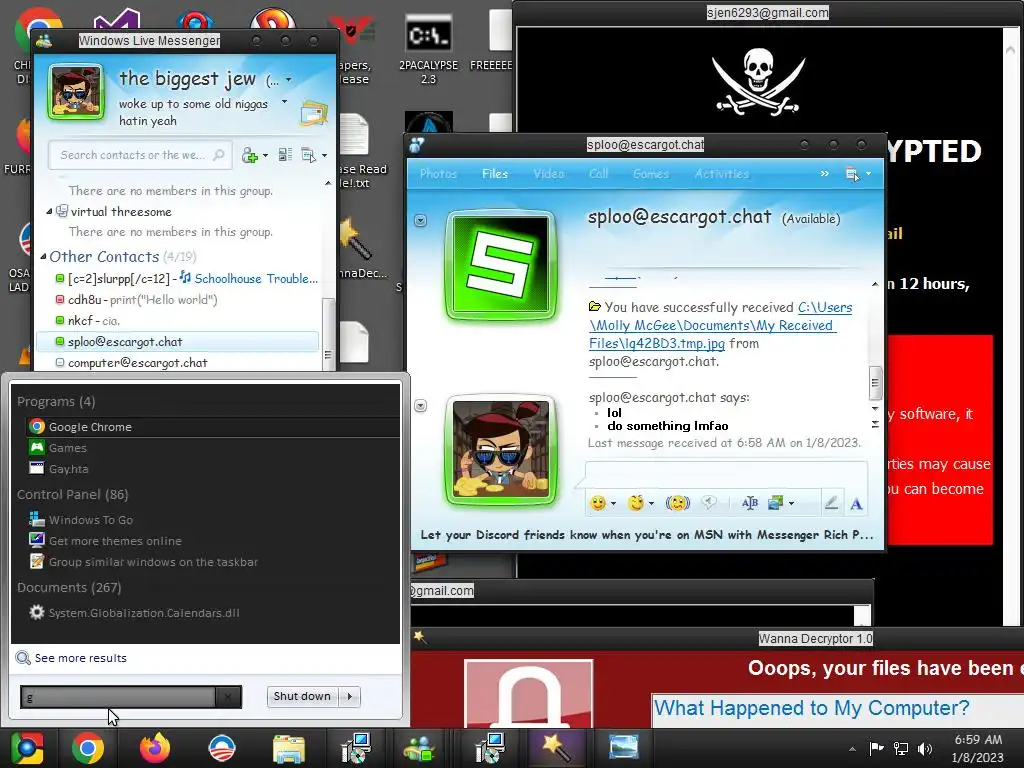Open the personal message dropdown arrow

[284, 102]
